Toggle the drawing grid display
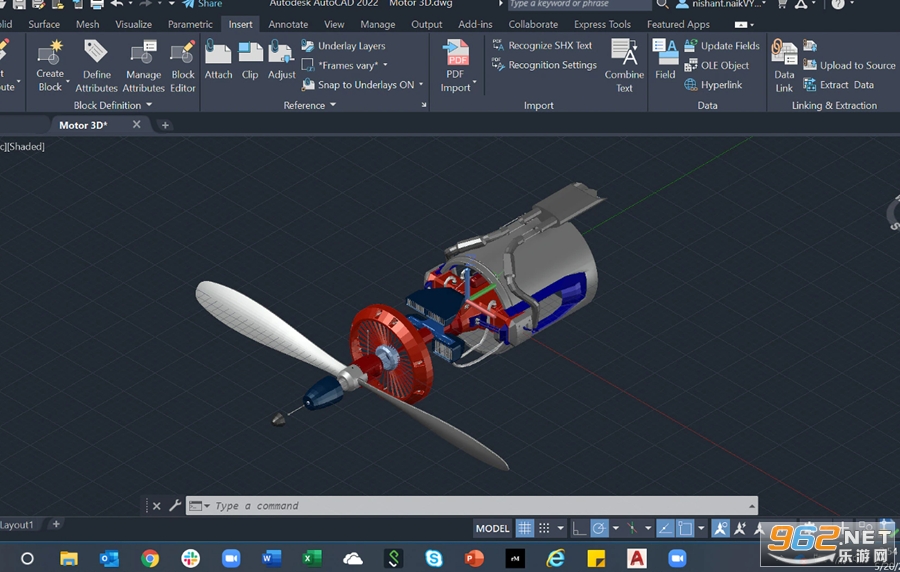The image size is (900, 572). pos(525,528)
